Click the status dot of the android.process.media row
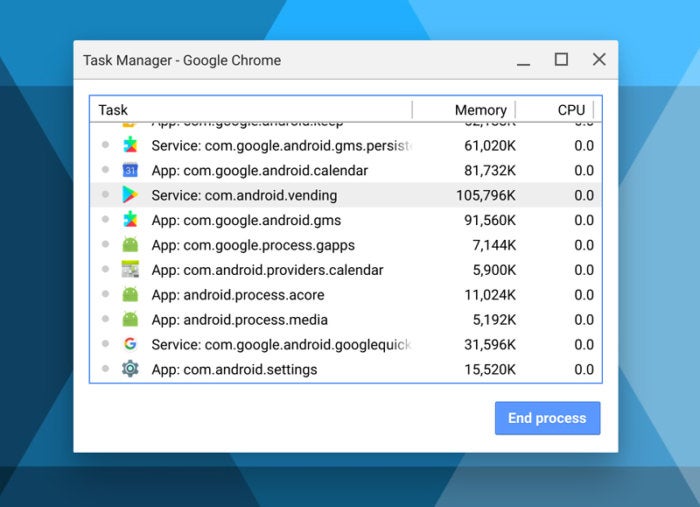The width and height of the screenshot is (700, 507). (105, 319)
